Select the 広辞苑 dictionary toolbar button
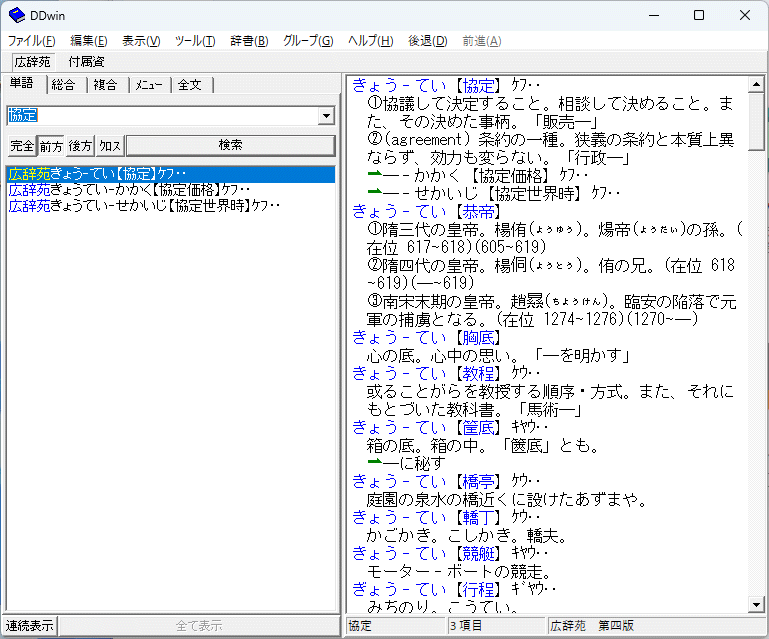The height and width of the screenshot is (639, 769). pos(32,62)
